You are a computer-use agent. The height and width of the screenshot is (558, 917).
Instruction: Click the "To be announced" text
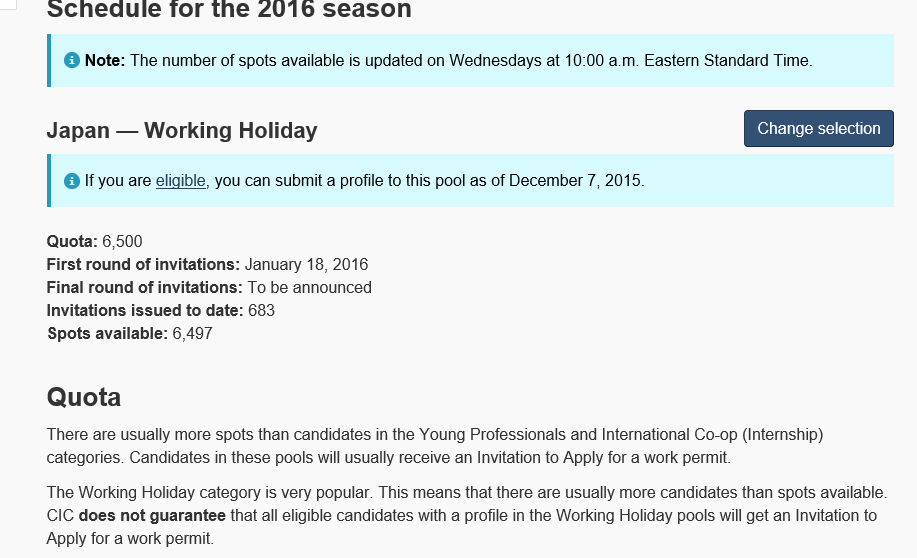point(310,287)
